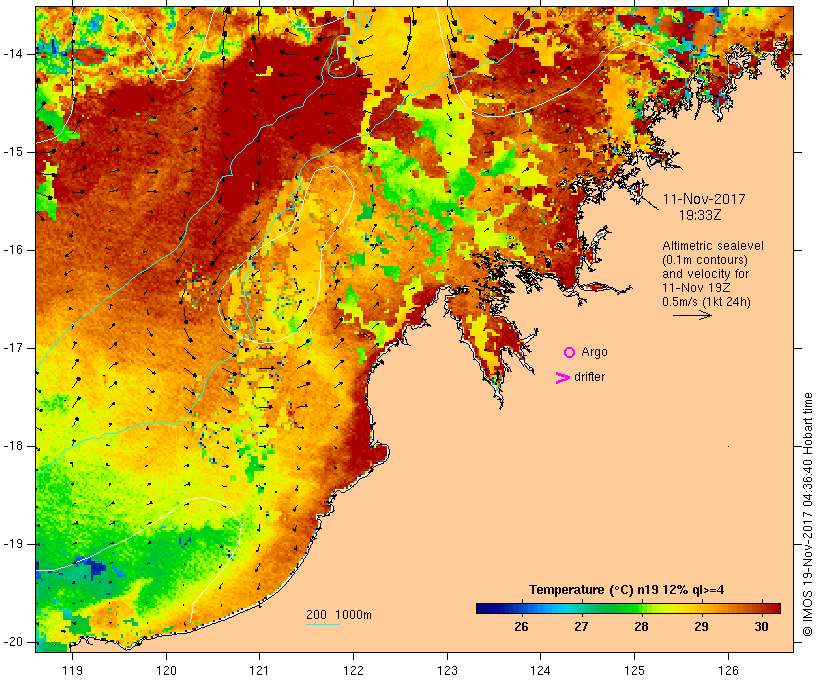Click the '123' longitude axis label
Screen dimensions: 820x680
pos(447,671)
